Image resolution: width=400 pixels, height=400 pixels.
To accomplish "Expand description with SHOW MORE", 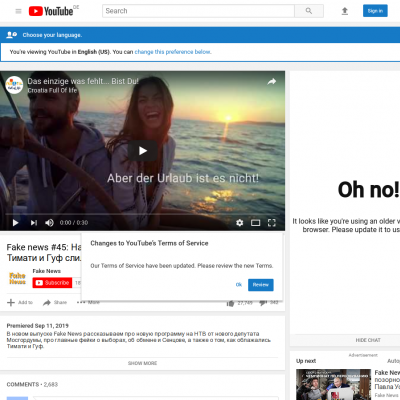I will tap(142, 363).
